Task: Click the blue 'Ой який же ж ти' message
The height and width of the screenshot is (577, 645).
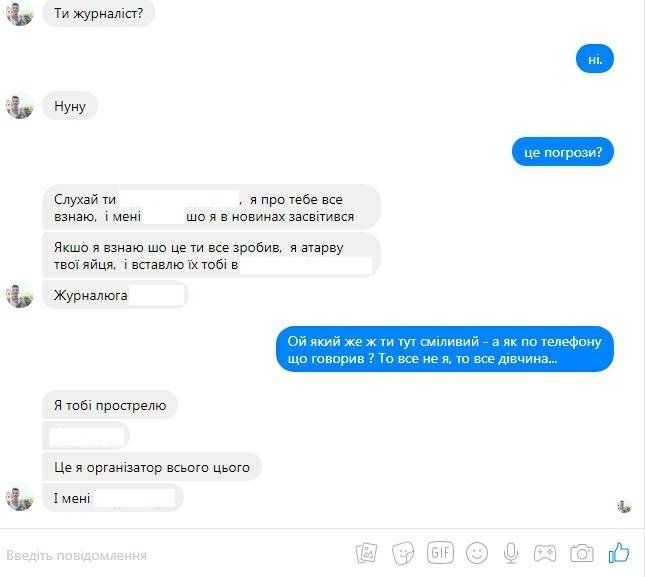Action: tap(445, 350)
